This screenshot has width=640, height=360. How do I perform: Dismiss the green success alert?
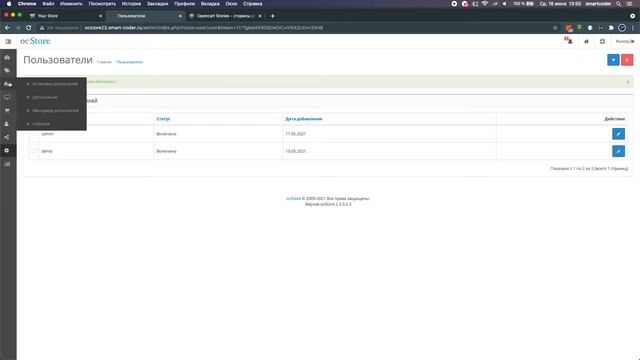pos(628,82)
